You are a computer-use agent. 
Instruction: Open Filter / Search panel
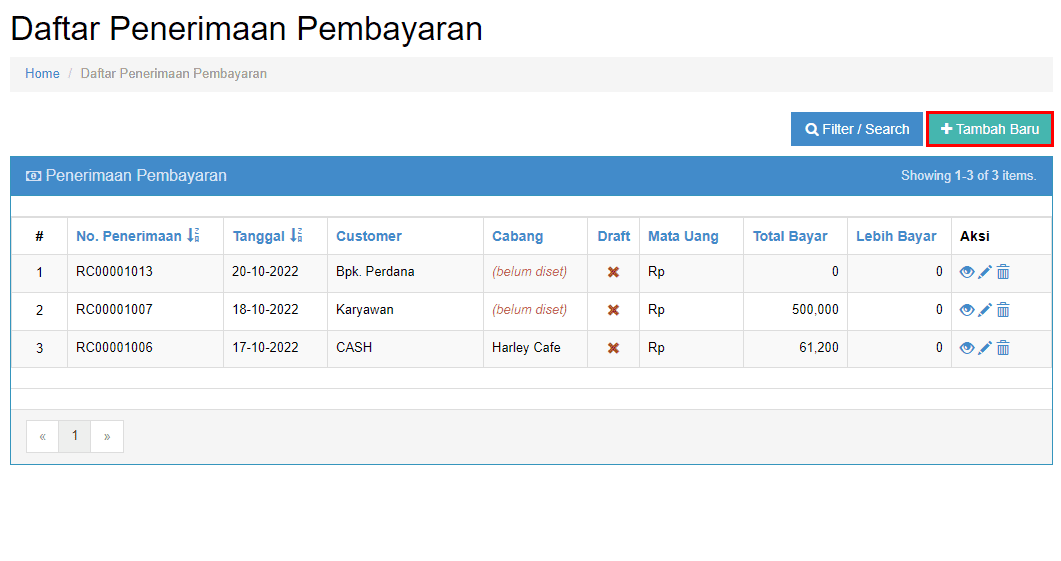[x=857, y=129]
